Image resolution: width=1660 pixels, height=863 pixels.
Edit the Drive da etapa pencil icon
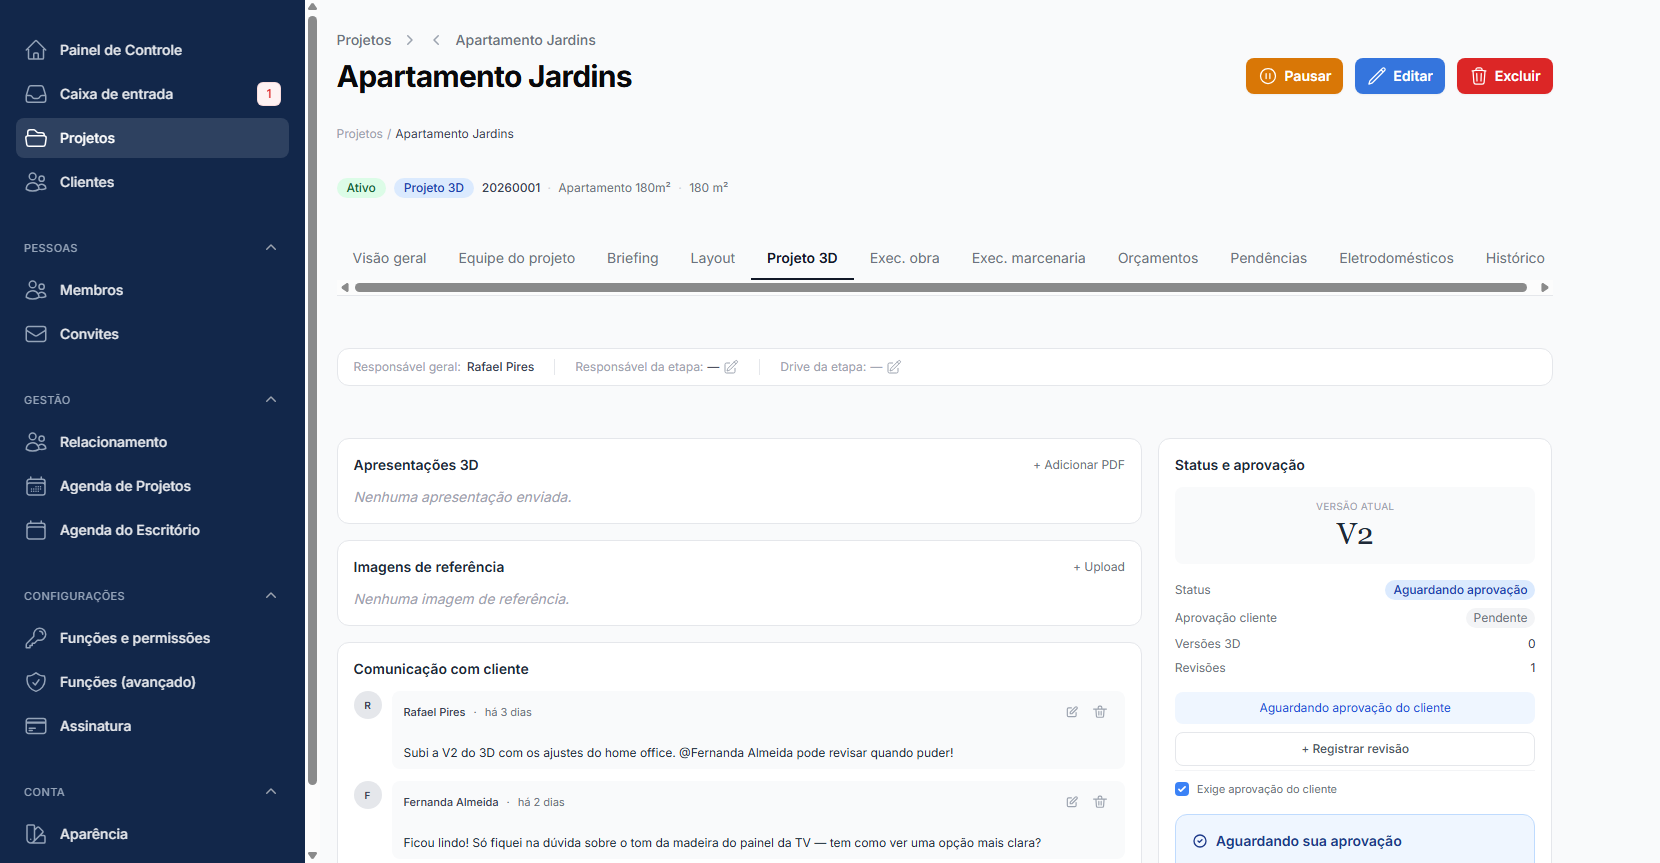pos(894,367)
